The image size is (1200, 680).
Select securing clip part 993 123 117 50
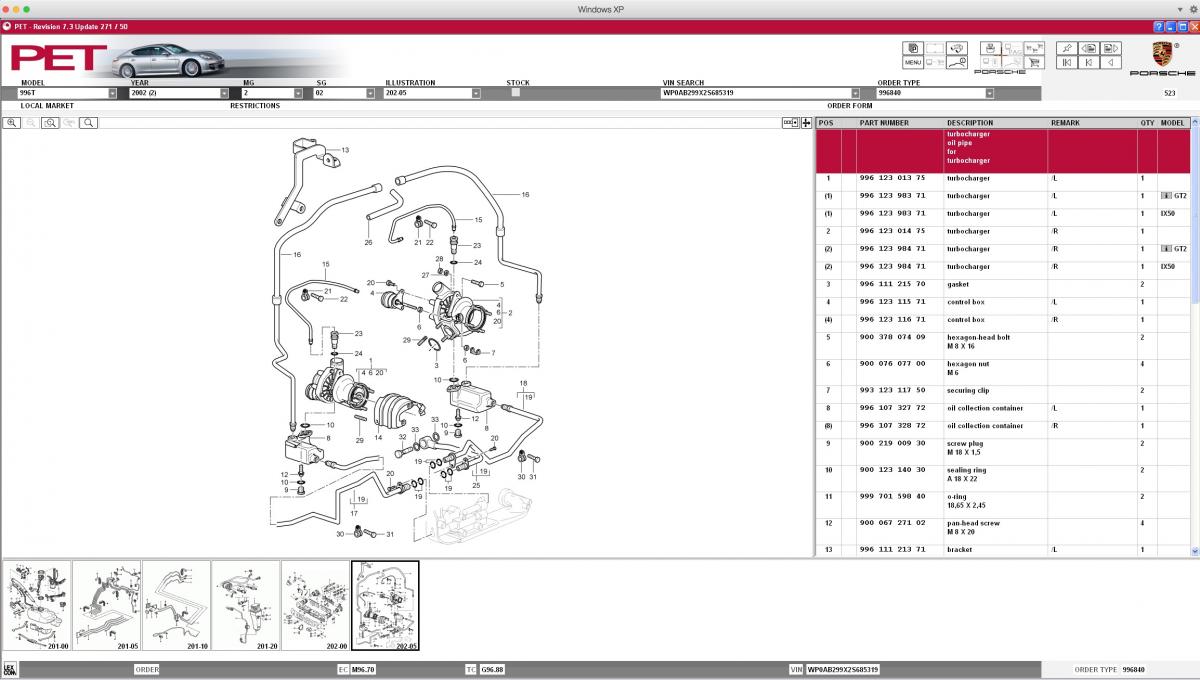click(x=892, y=390)
